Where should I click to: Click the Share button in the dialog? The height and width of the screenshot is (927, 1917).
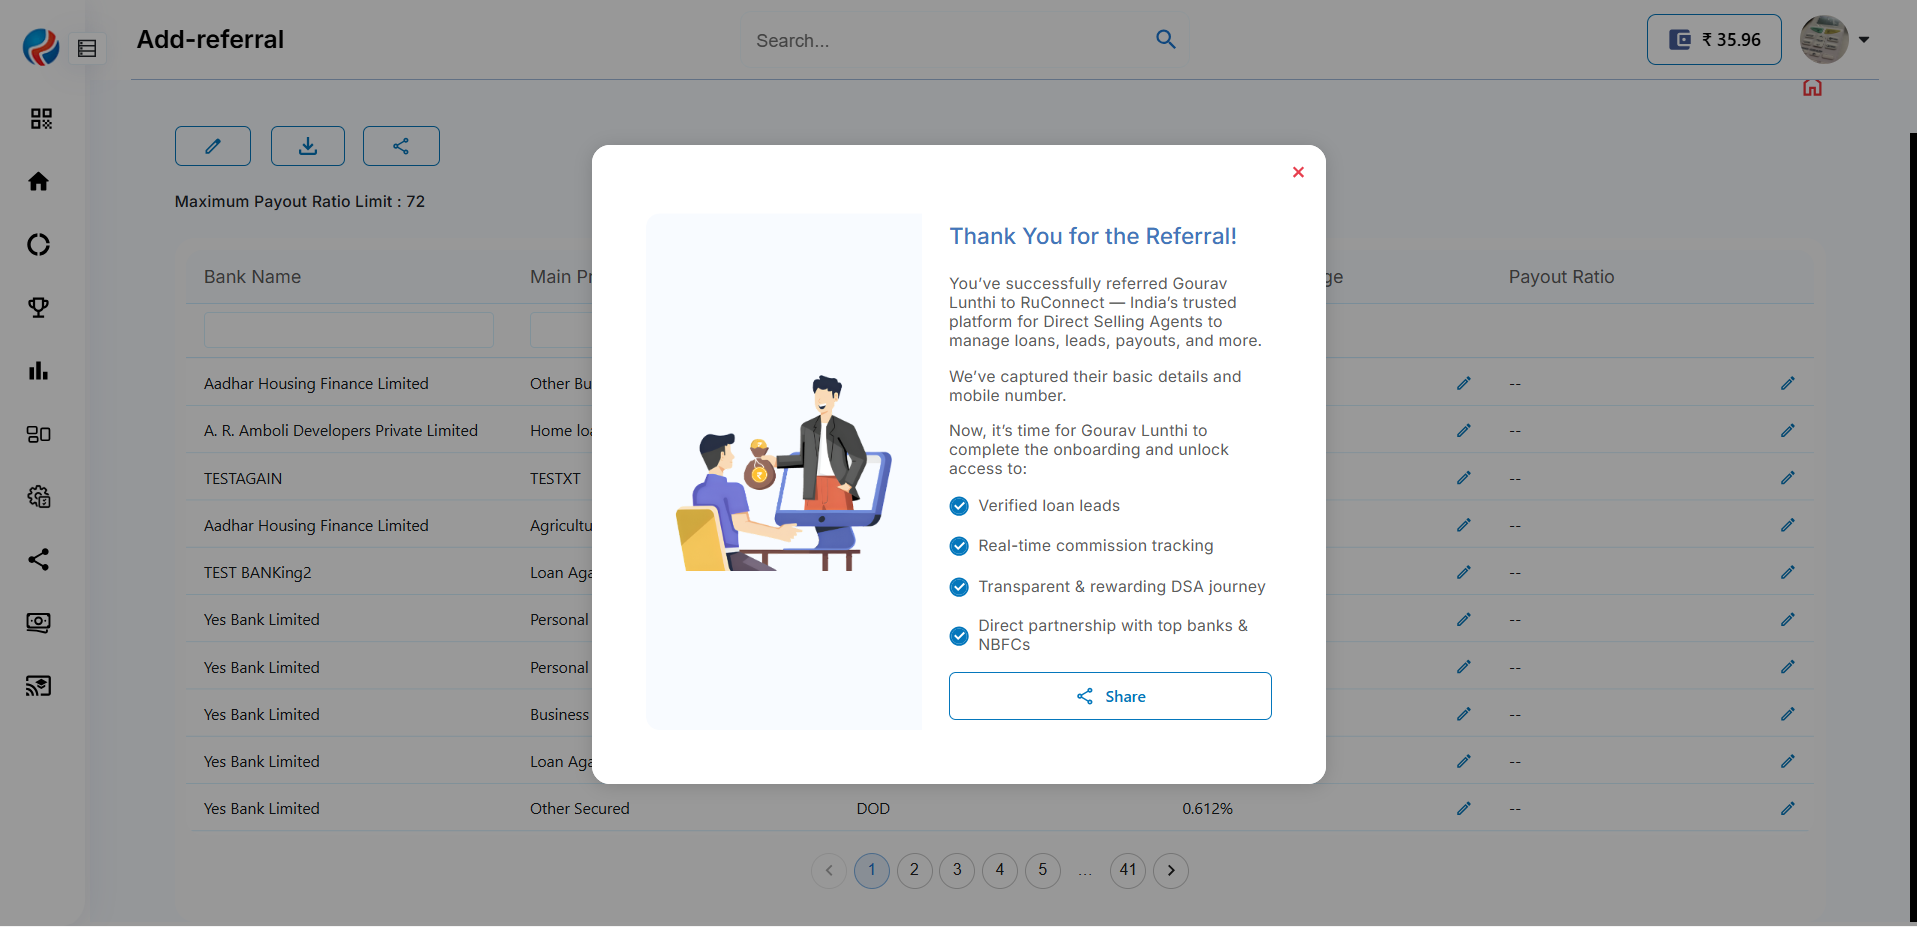(x=1109, y=696)
